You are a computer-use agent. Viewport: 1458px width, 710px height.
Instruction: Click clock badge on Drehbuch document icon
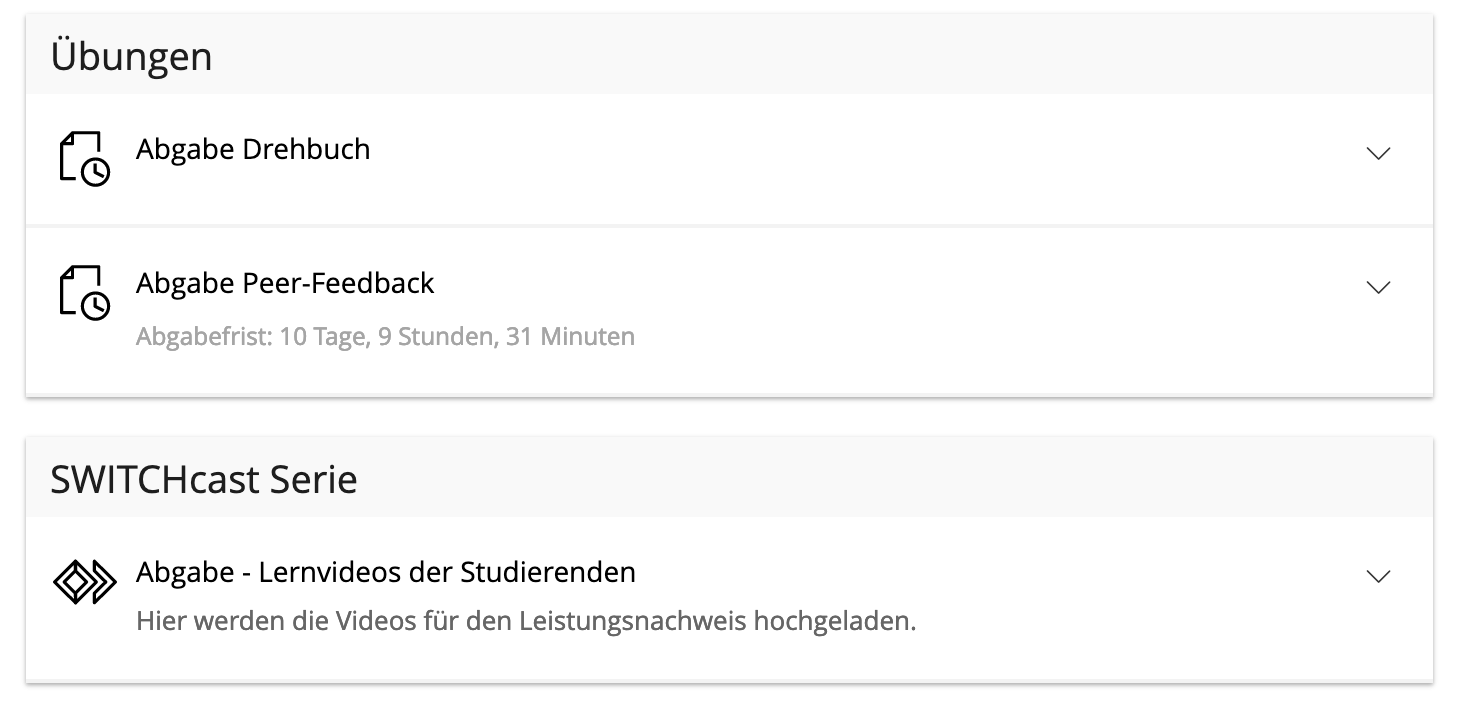click(96, 172)
